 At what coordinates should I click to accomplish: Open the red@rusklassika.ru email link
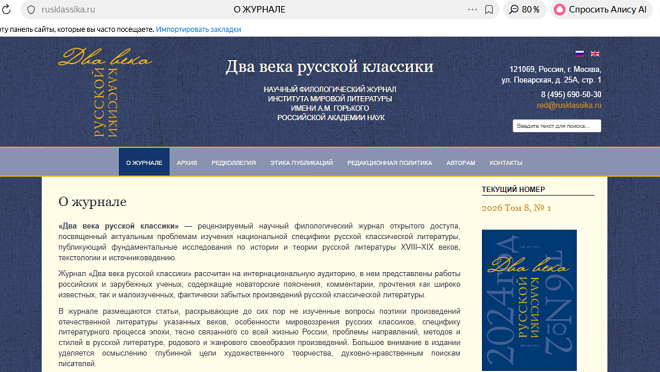pos(569,105)
